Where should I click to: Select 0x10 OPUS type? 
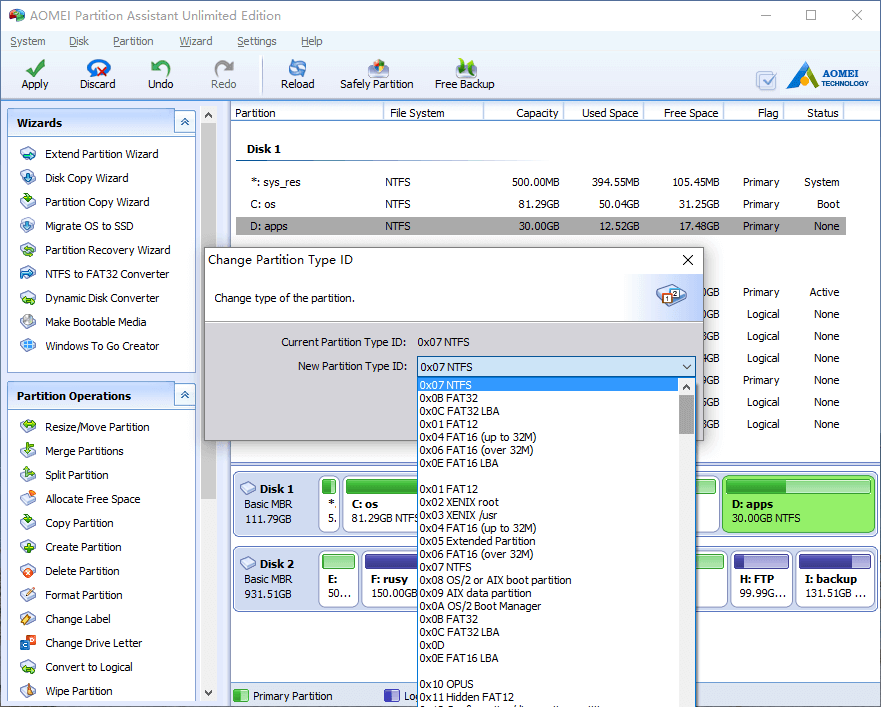click(548, 685)
